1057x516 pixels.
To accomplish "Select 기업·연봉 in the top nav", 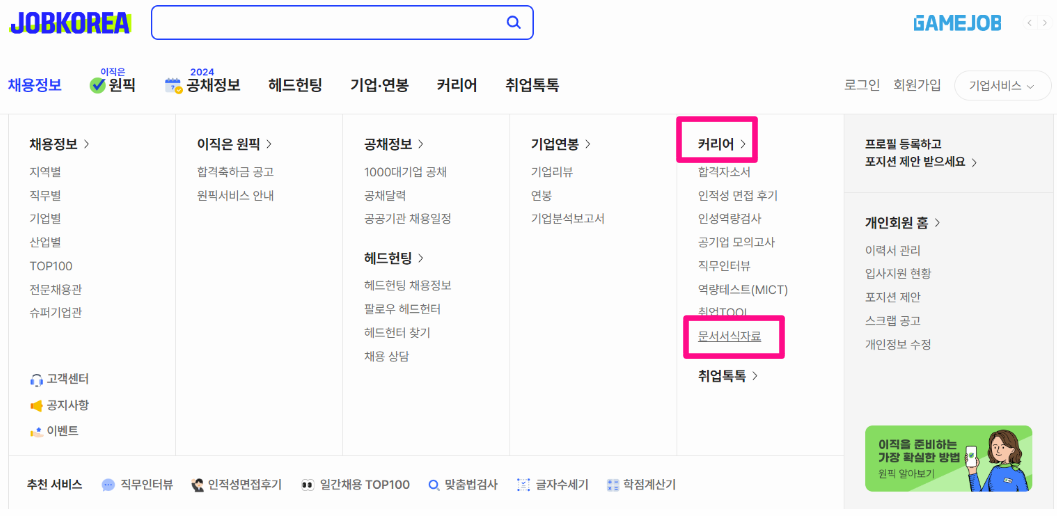I will tap(380, 86).
